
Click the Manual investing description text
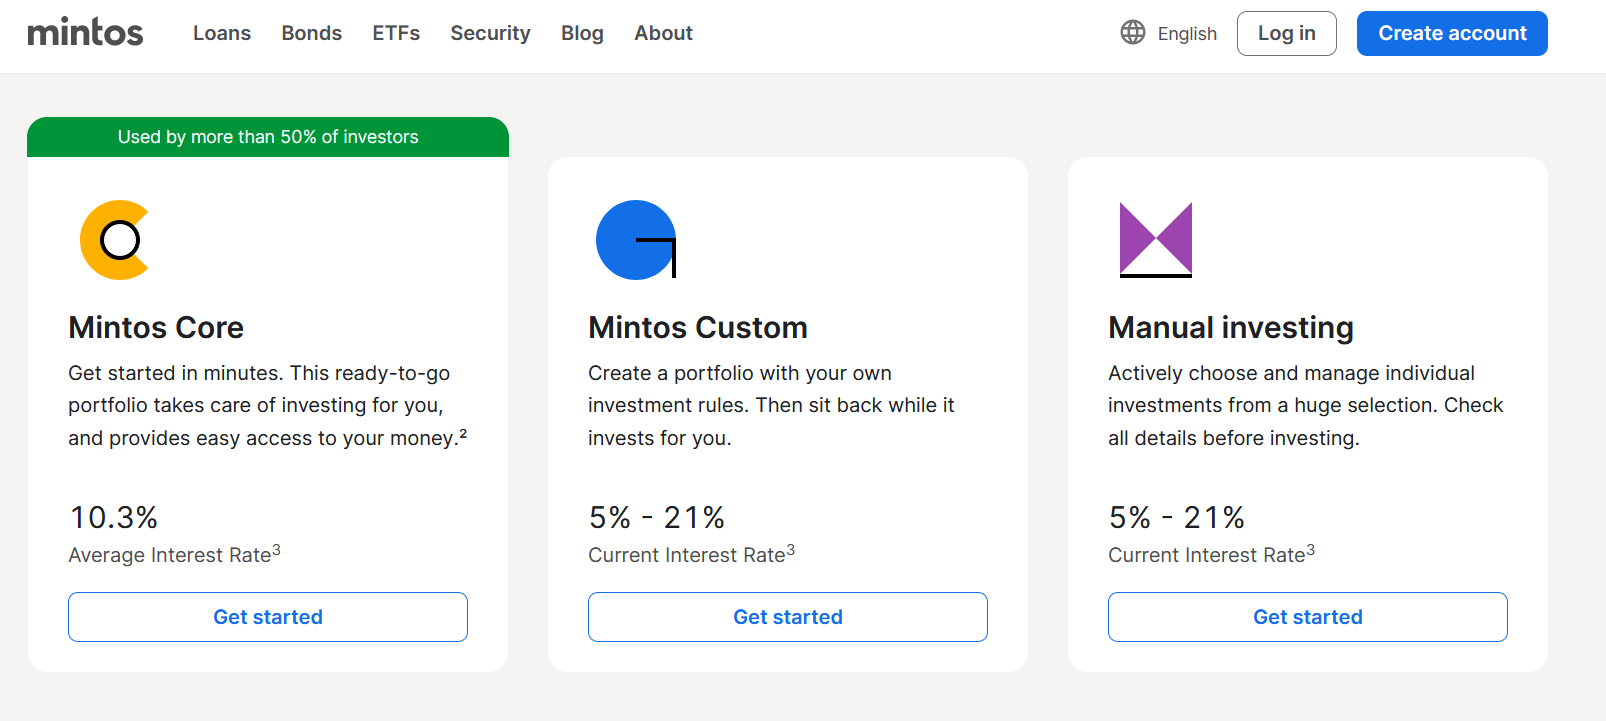pos(1306,405)
